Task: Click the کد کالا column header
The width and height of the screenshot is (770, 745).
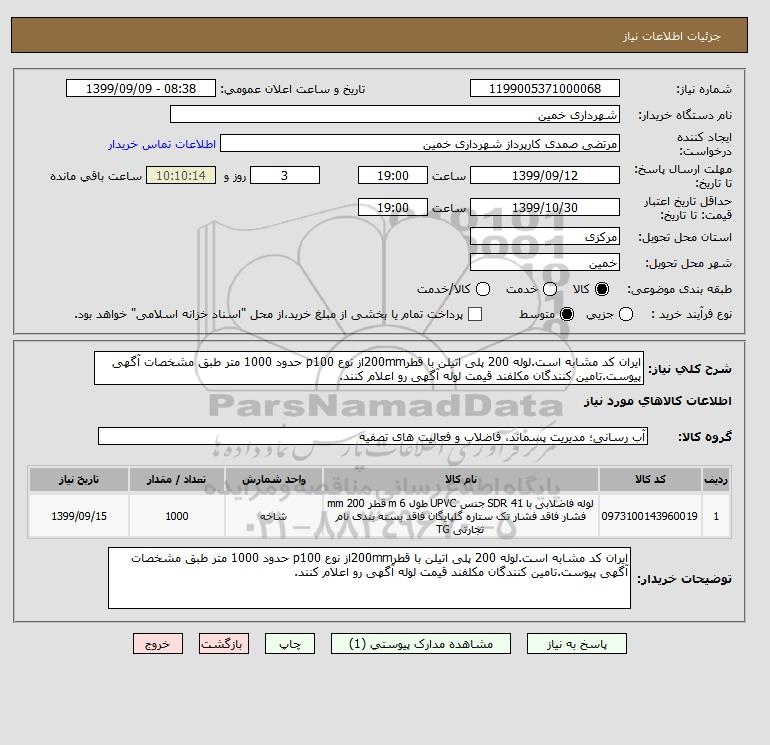Action: coord(650,479)
